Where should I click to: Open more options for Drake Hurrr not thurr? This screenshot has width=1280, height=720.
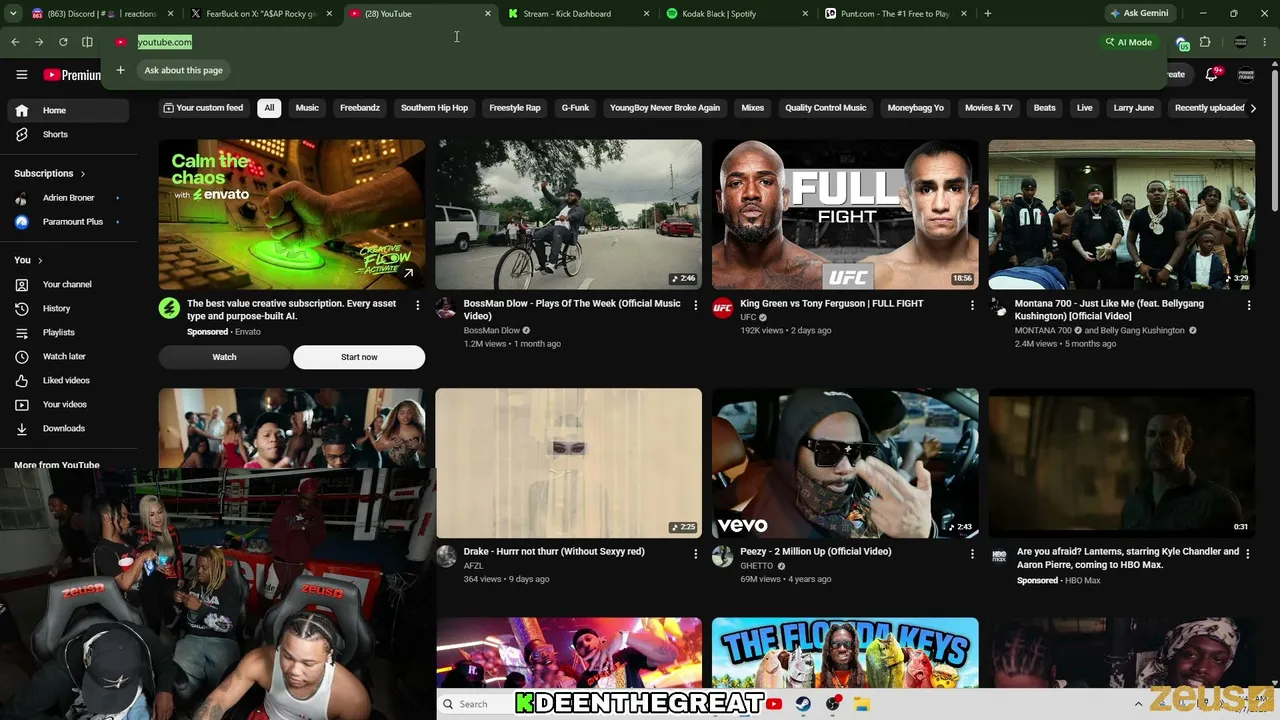pyautogui.click(x=696, y=553)
